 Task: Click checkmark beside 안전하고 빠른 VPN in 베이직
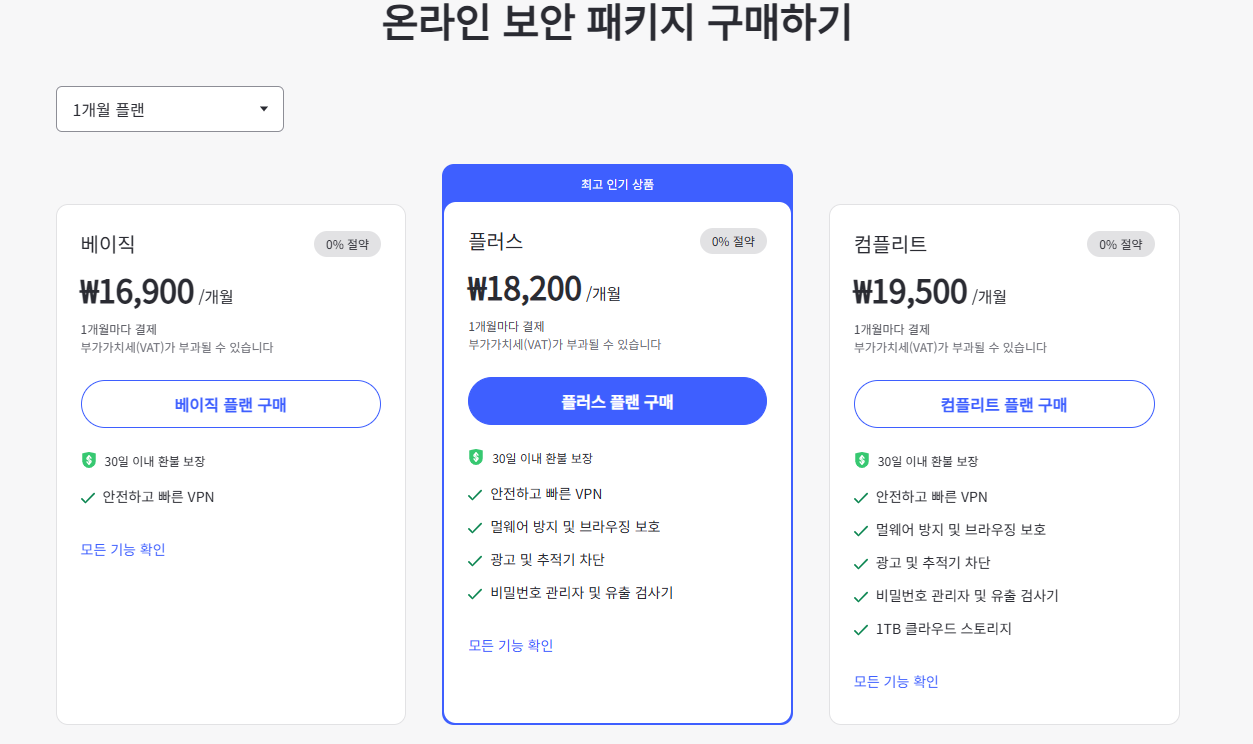pos(88,497)
